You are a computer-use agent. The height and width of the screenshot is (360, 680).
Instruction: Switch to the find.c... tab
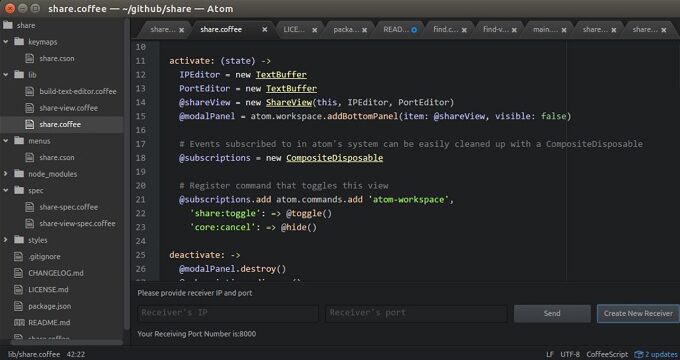(445, 29)
